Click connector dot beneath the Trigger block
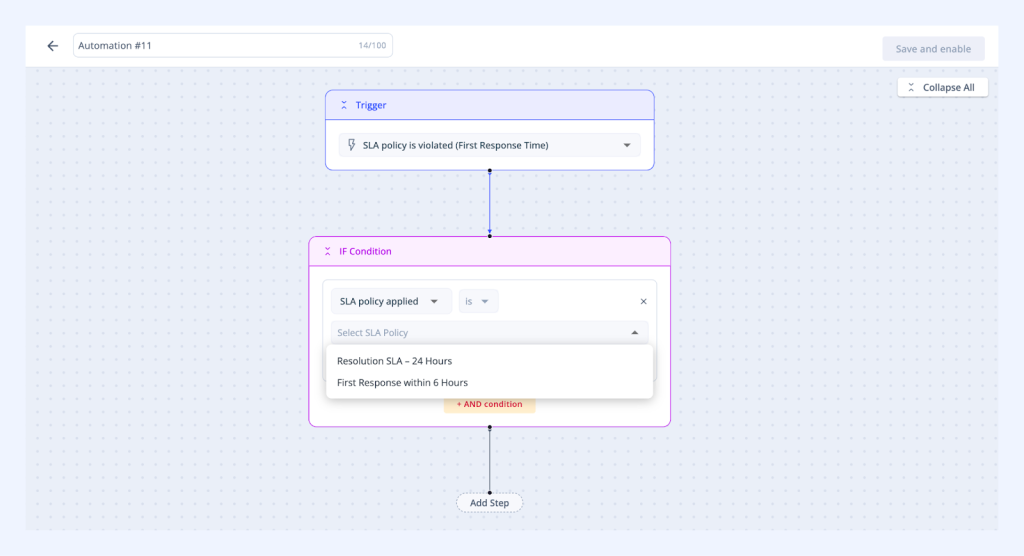The width and height of the screenshot is (1024, 556). (x=489, y=171)
